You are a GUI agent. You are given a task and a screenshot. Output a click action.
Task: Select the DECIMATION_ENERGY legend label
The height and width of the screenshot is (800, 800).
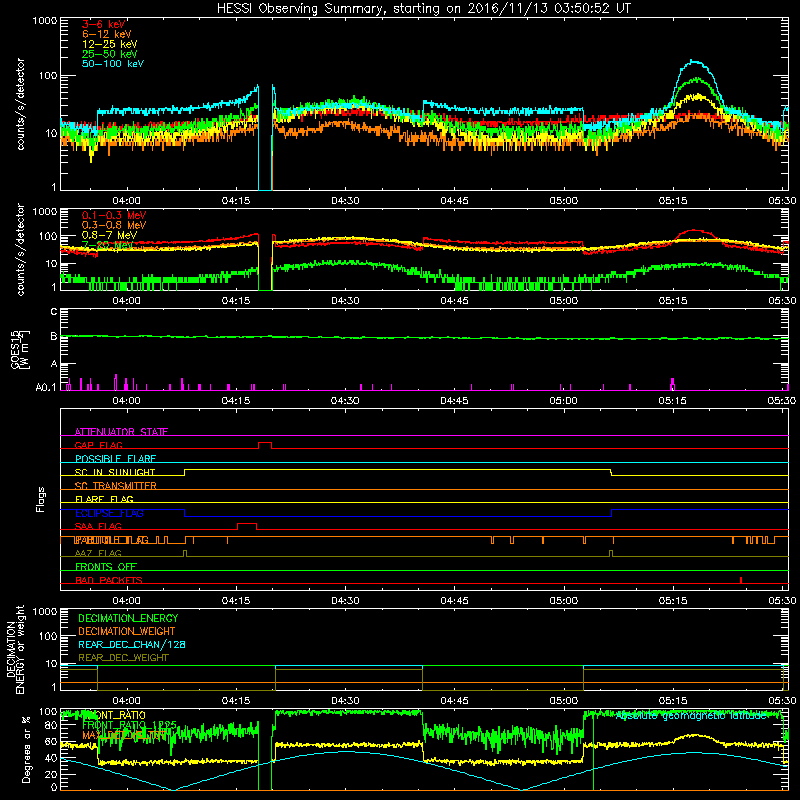(128, 618)
